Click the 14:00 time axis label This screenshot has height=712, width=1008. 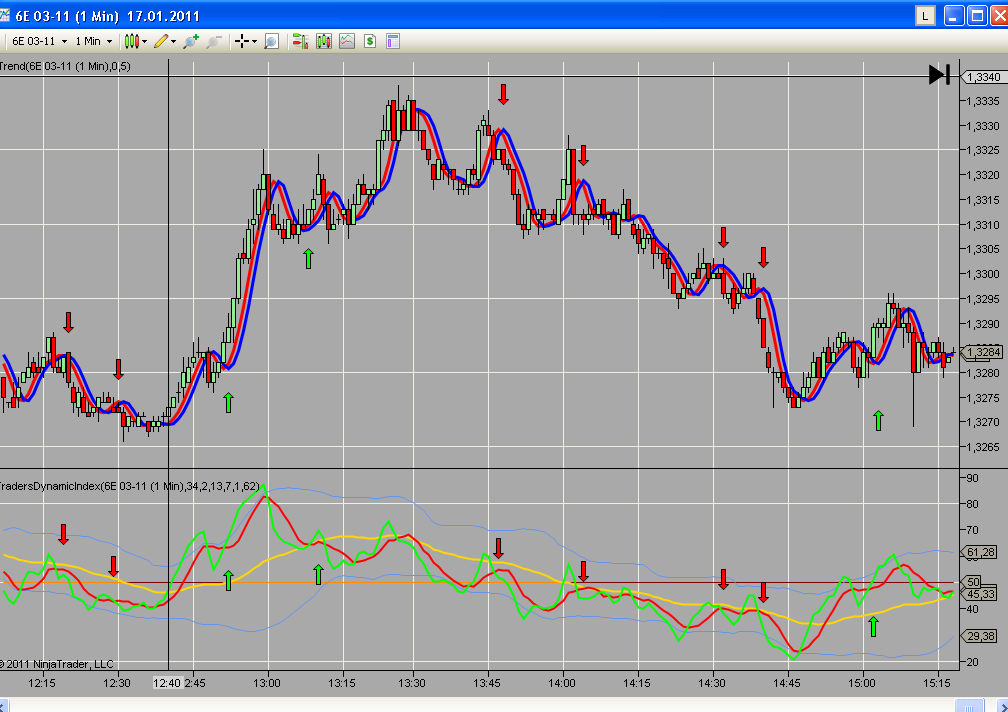[x=562, y=683]
